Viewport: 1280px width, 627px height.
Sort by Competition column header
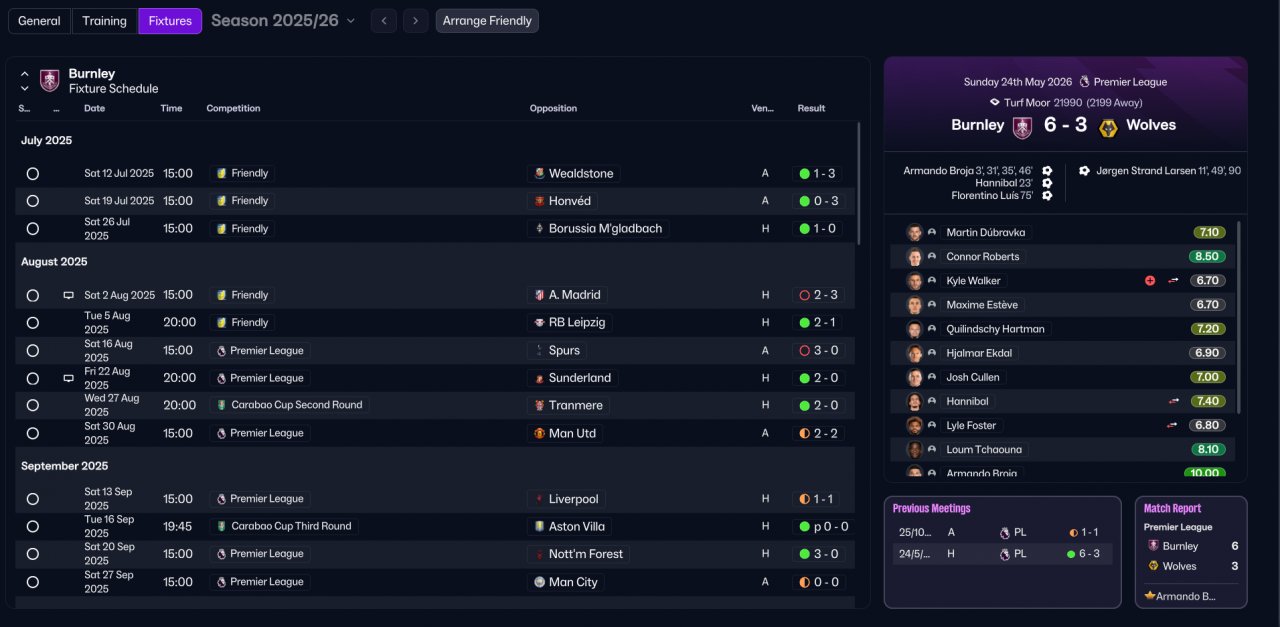pos(233,108)
